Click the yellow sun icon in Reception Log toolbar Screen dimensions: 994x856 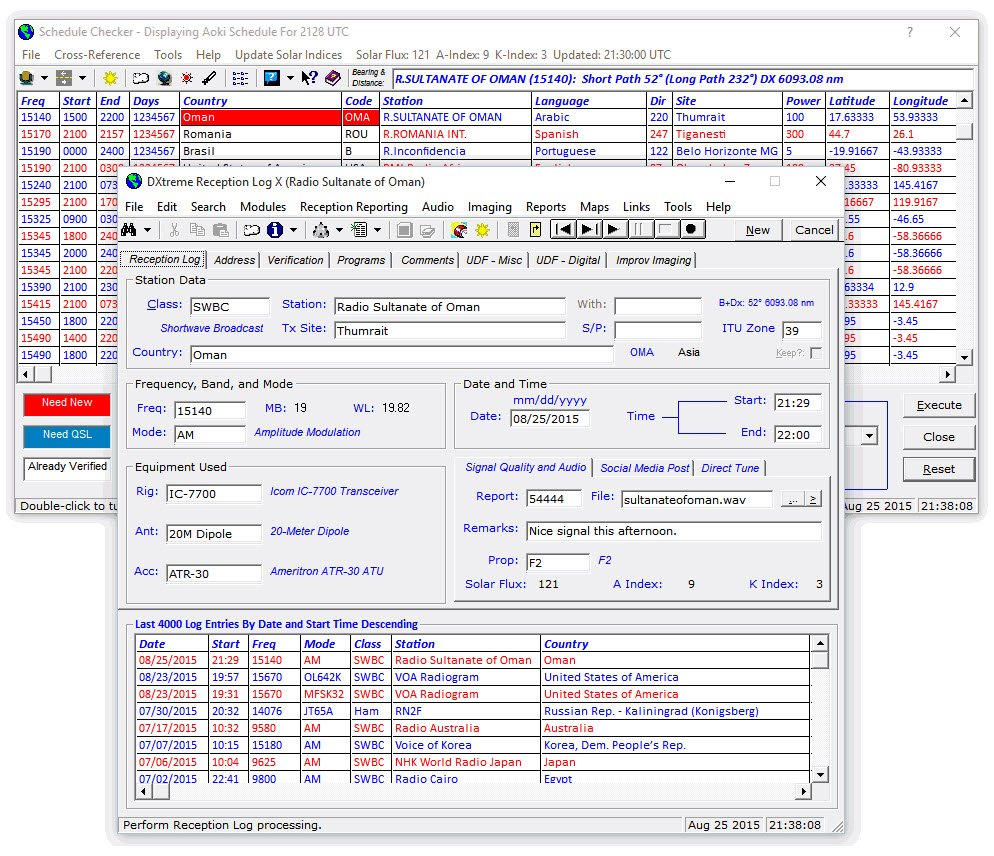[482, 230]
